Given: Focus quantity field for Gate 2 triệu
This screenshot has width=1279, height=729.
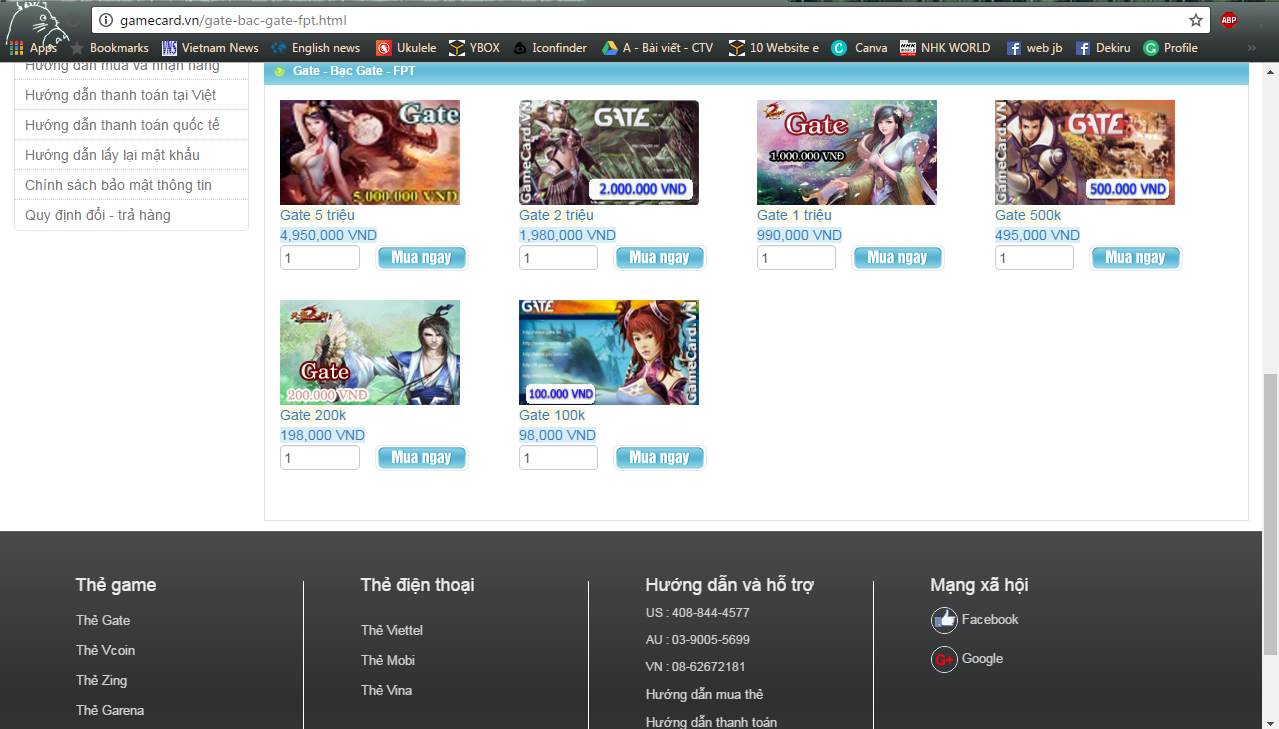Looking at the screenshot, I should [558, 258].
